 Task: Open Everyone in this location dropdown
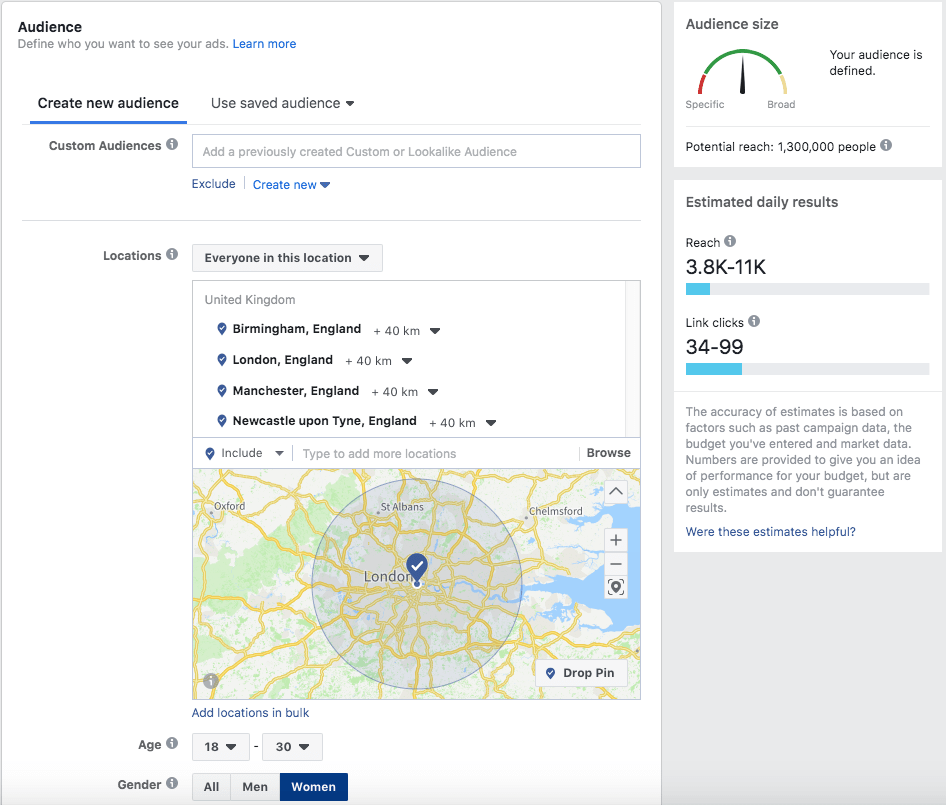(287, 258)
